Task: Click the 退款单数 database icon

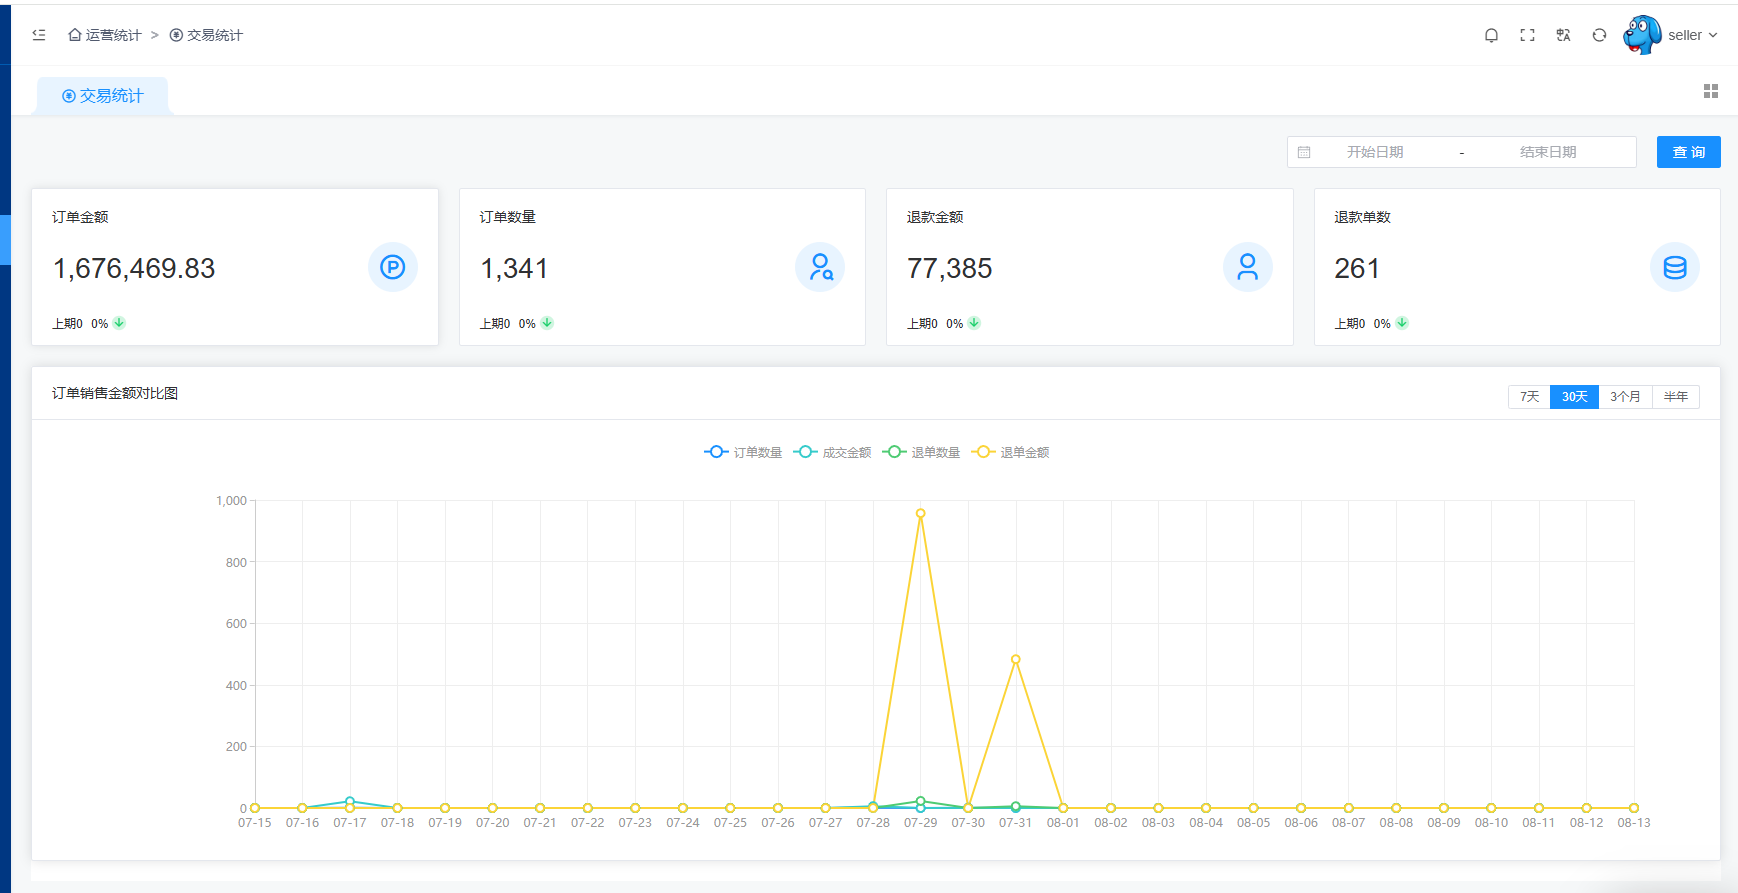Action: click(1675, 267)
